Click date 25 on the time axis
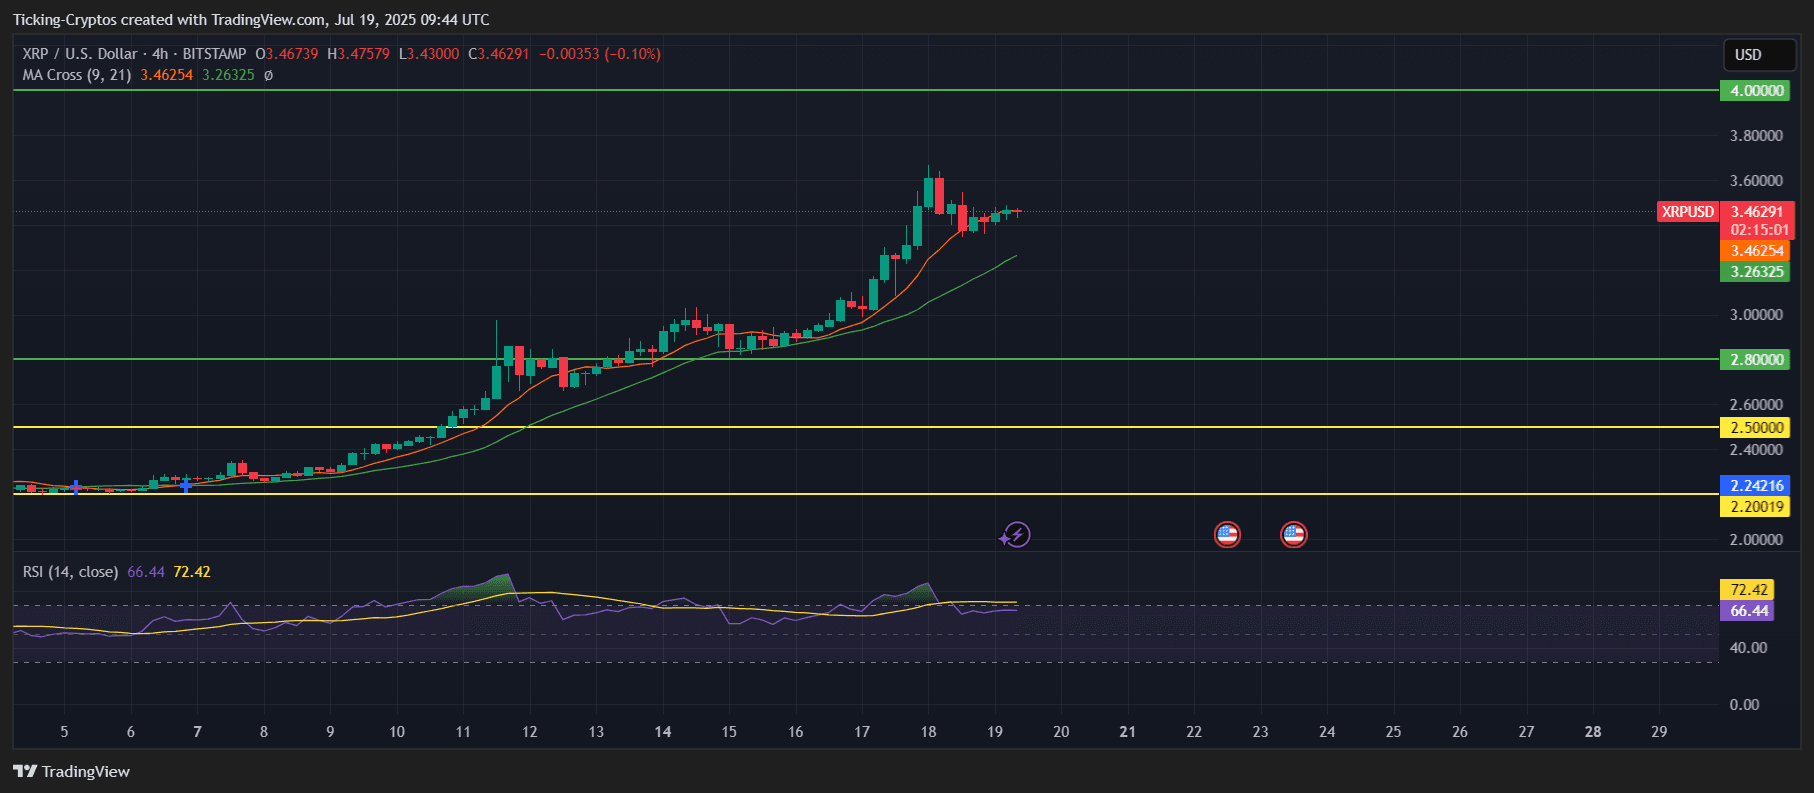Image resolution: width=1814 pixels, height=793 pixels. [x=1393, y=732]
